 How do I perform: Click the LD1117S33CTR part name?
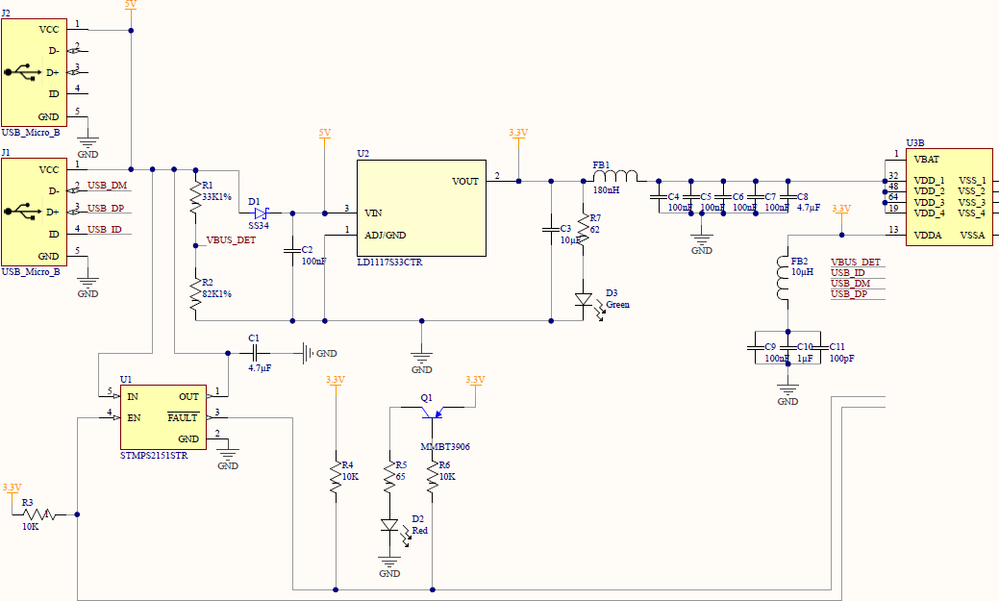click(x=389, y=263)
